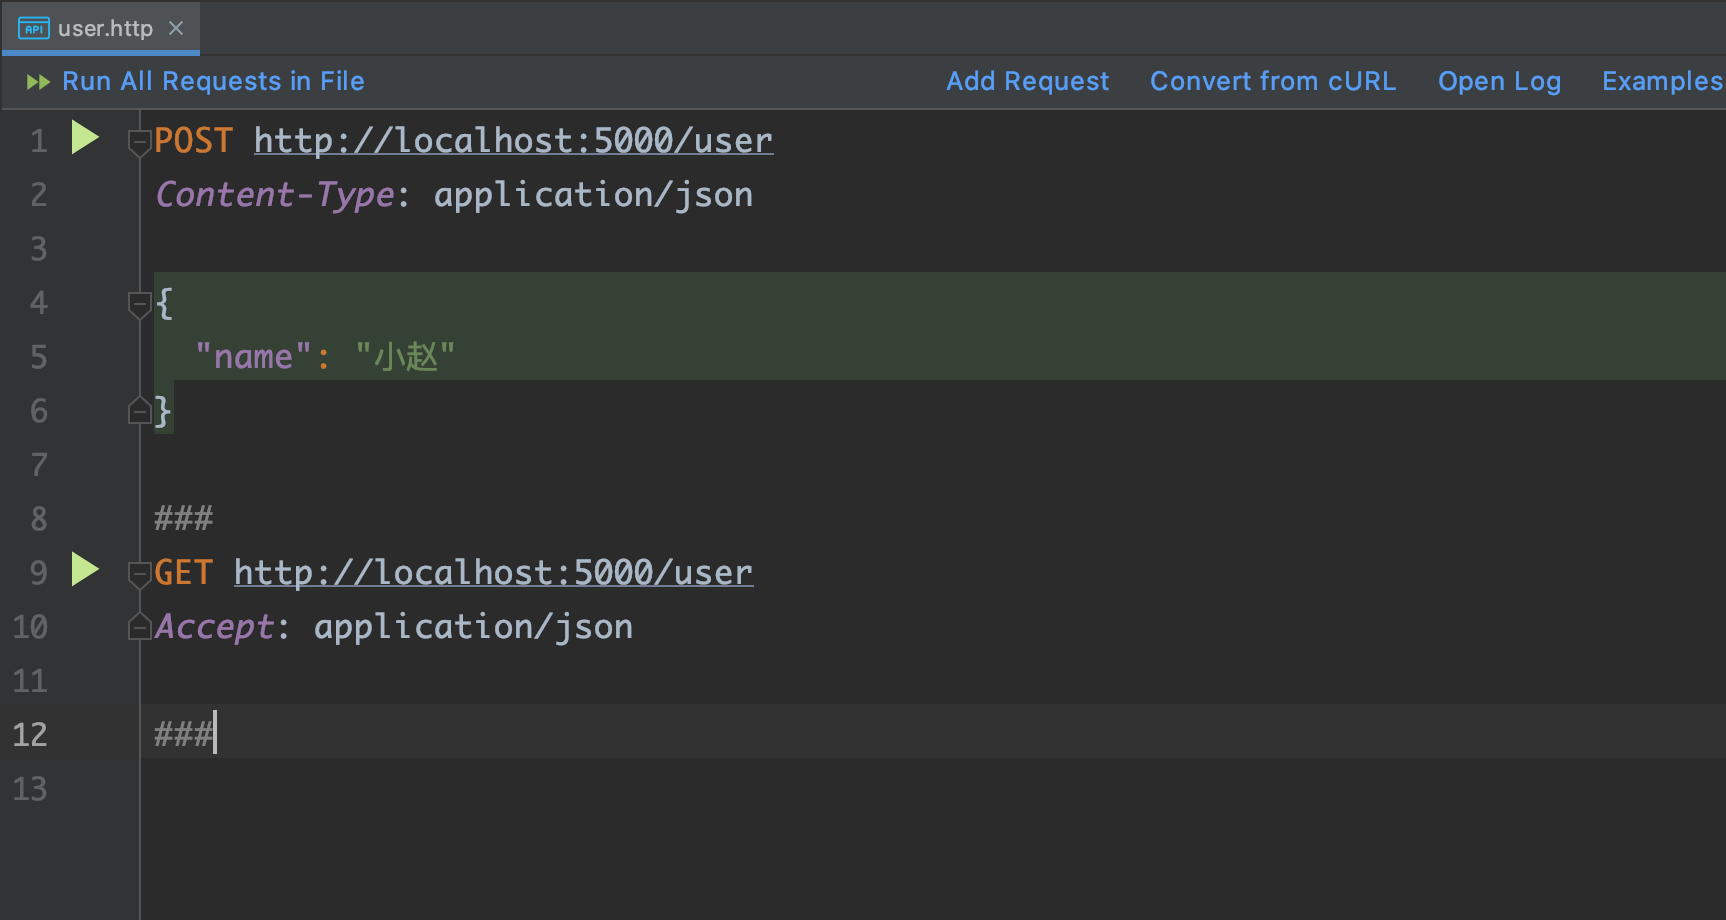
Task: Open Convert from cURL
Action: [1272, 81]
